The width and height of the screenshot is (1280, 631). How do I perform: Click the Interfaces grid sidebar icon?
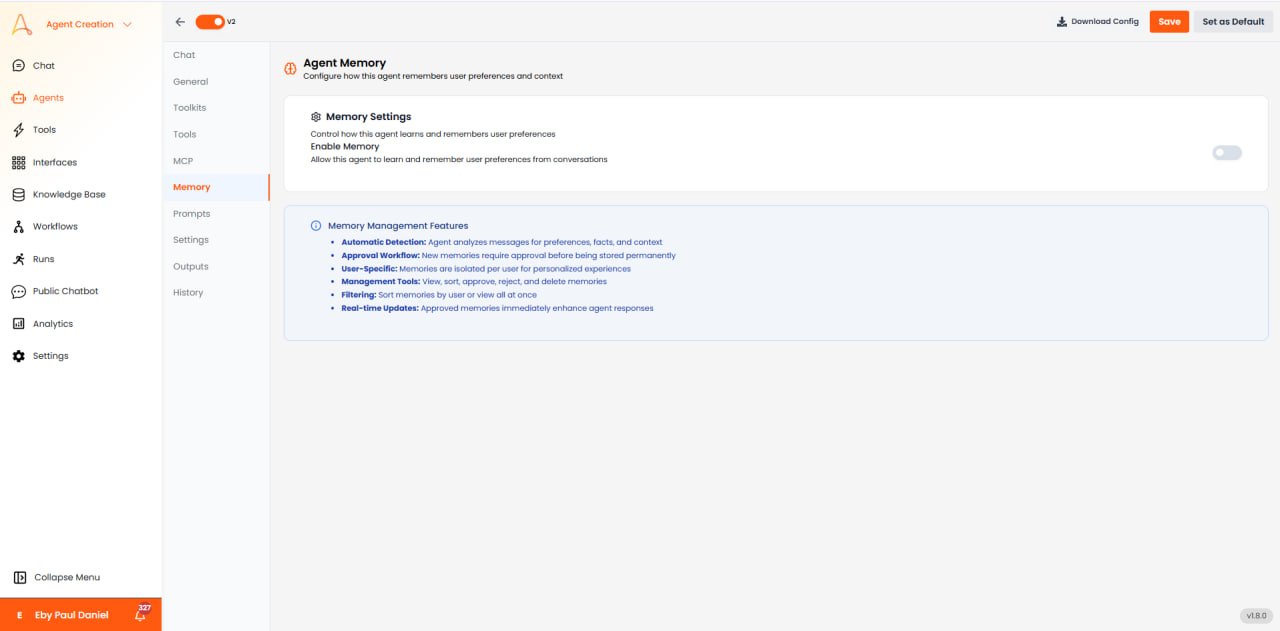18,162
